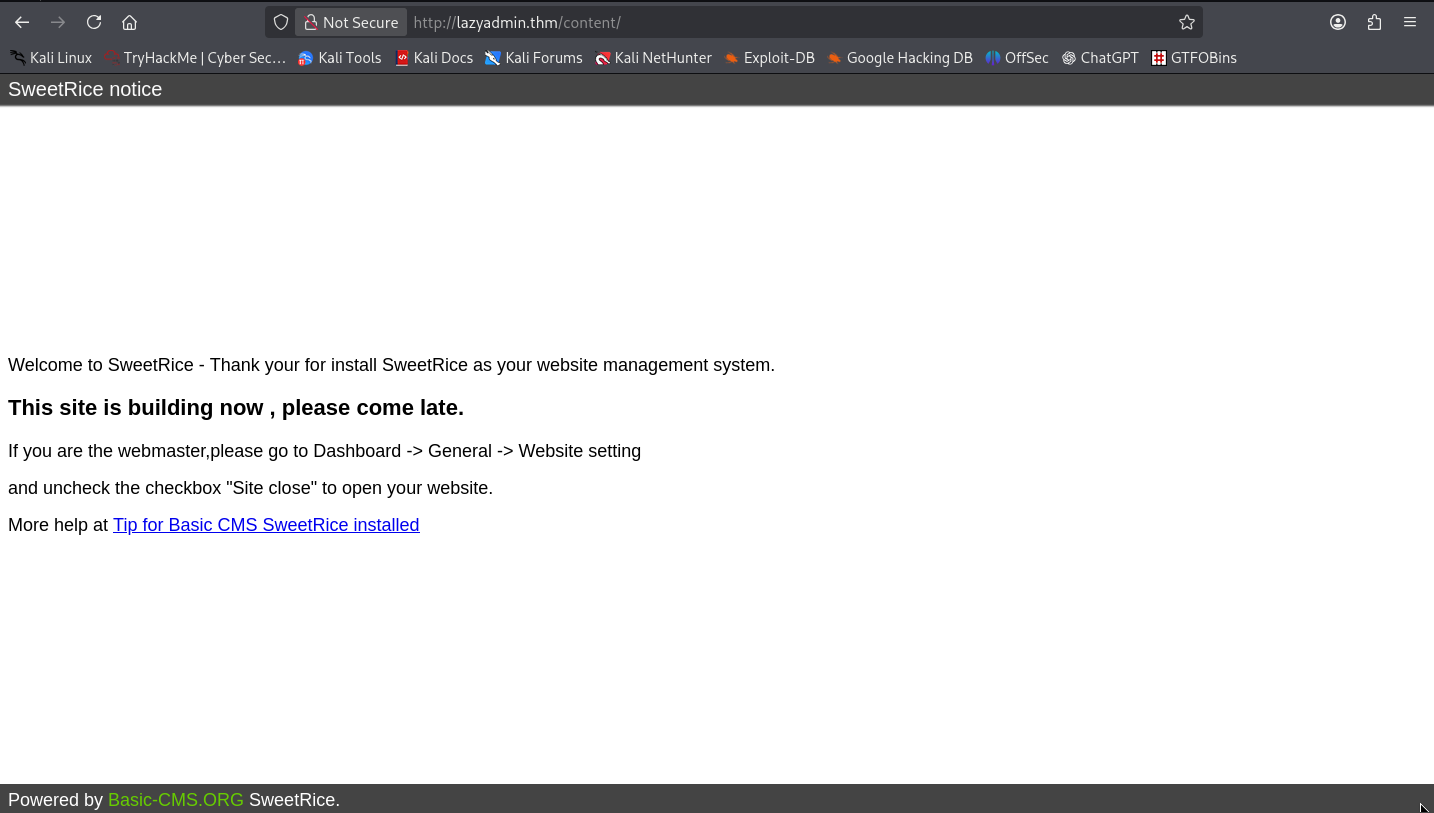Open the extensions puzzle icon

coord(1374,22)
